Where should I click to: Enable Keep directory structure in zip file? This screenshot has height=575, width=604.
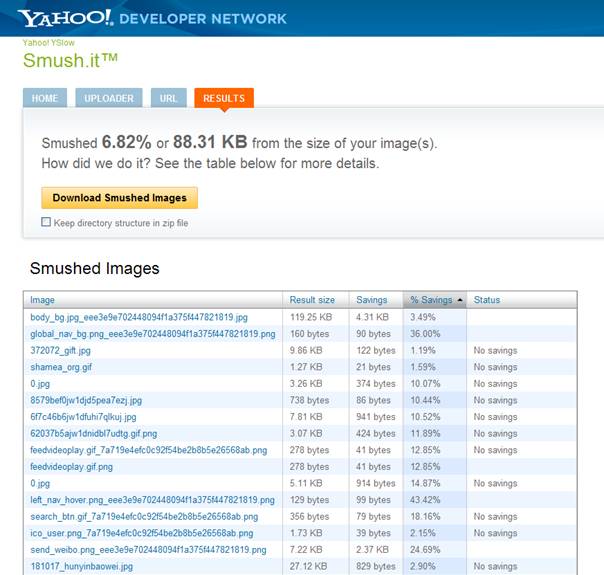(46, 223)
